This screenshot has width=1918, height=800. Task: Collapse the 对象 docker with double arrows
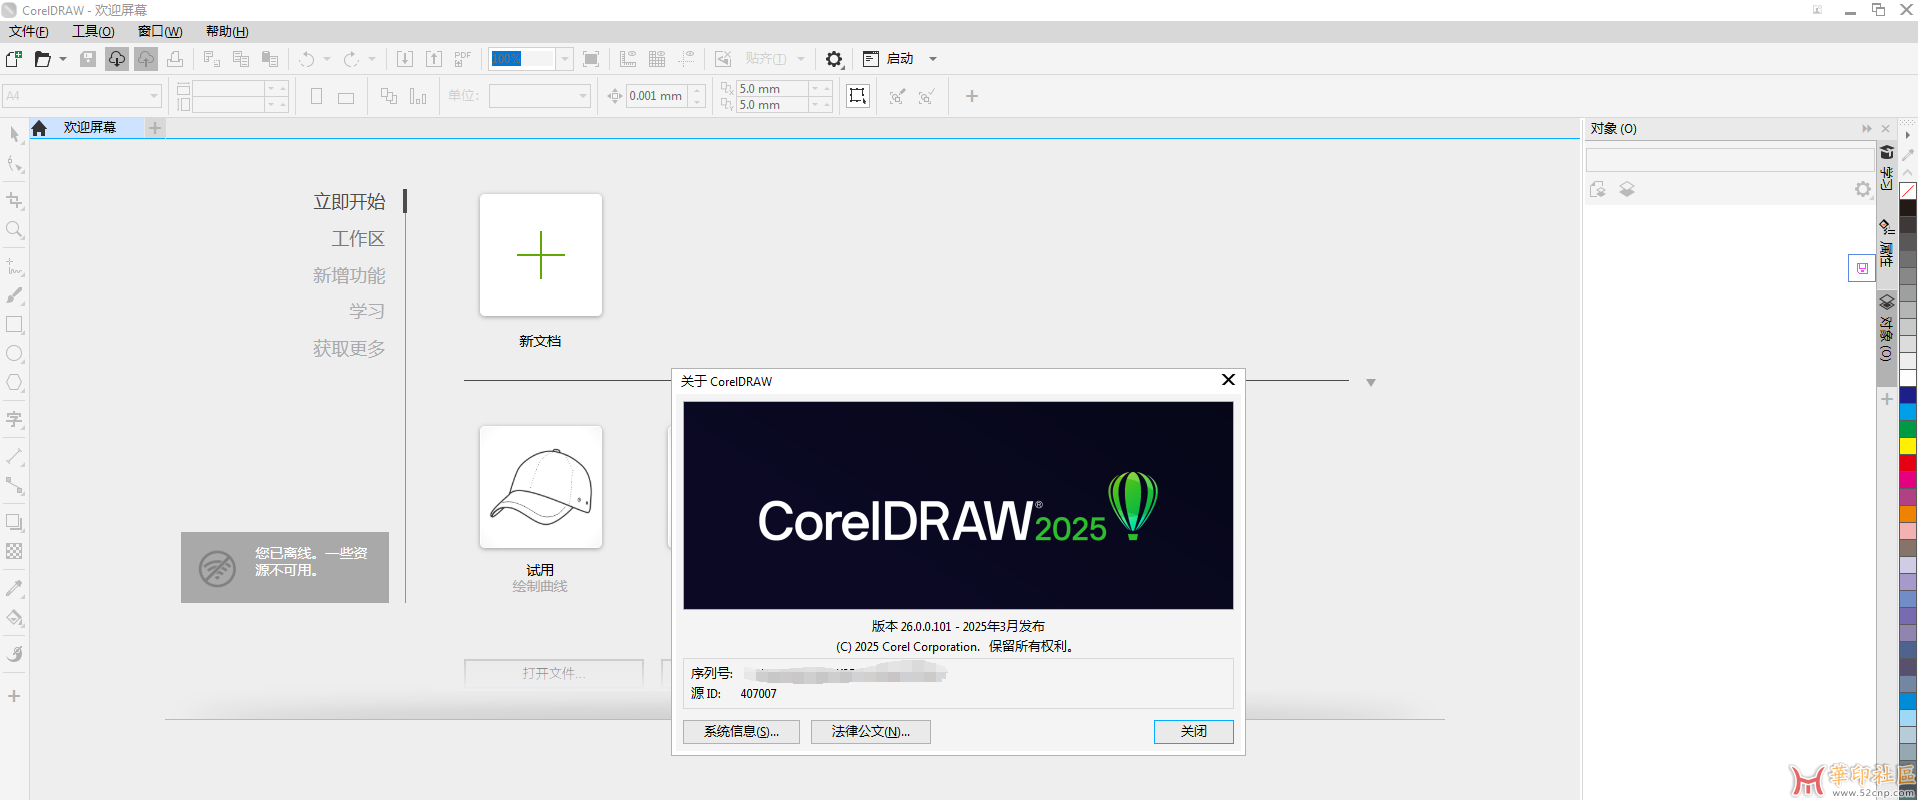point(1866,128)
